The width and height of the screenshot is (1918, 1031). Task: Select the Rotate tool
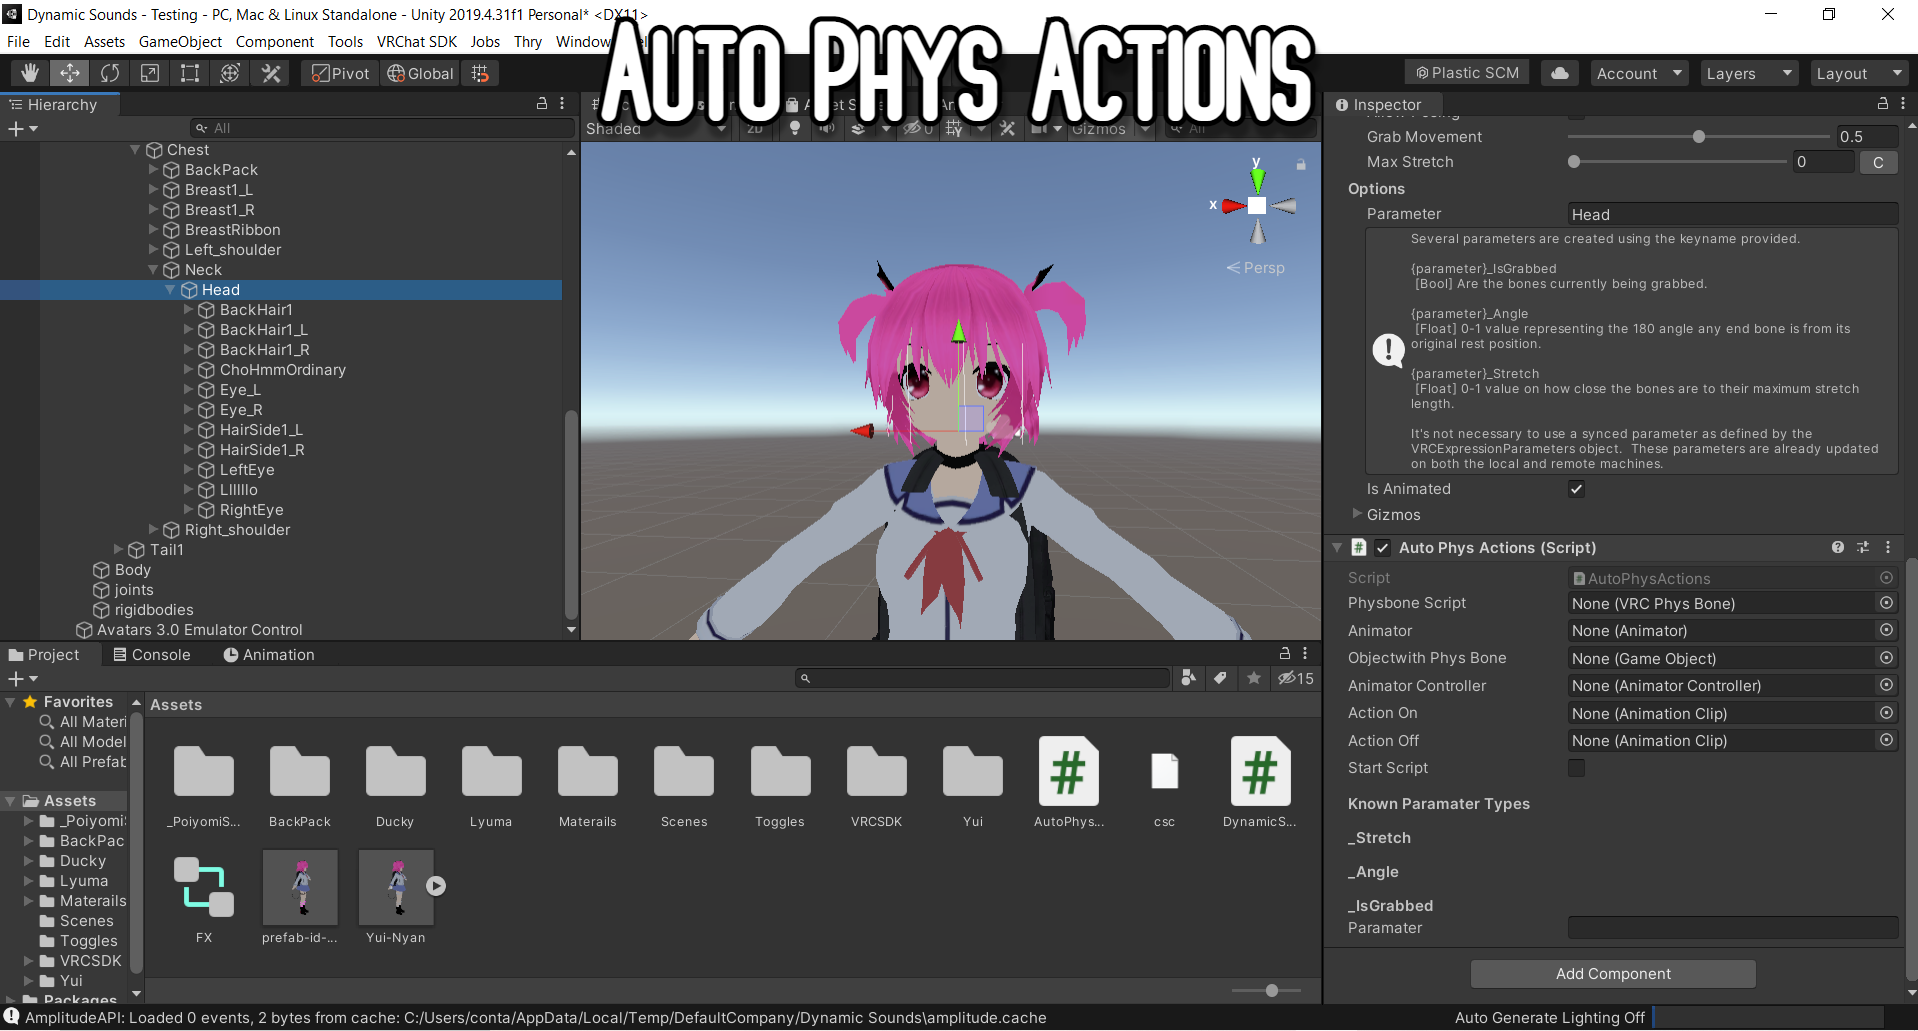click(110, 72)
